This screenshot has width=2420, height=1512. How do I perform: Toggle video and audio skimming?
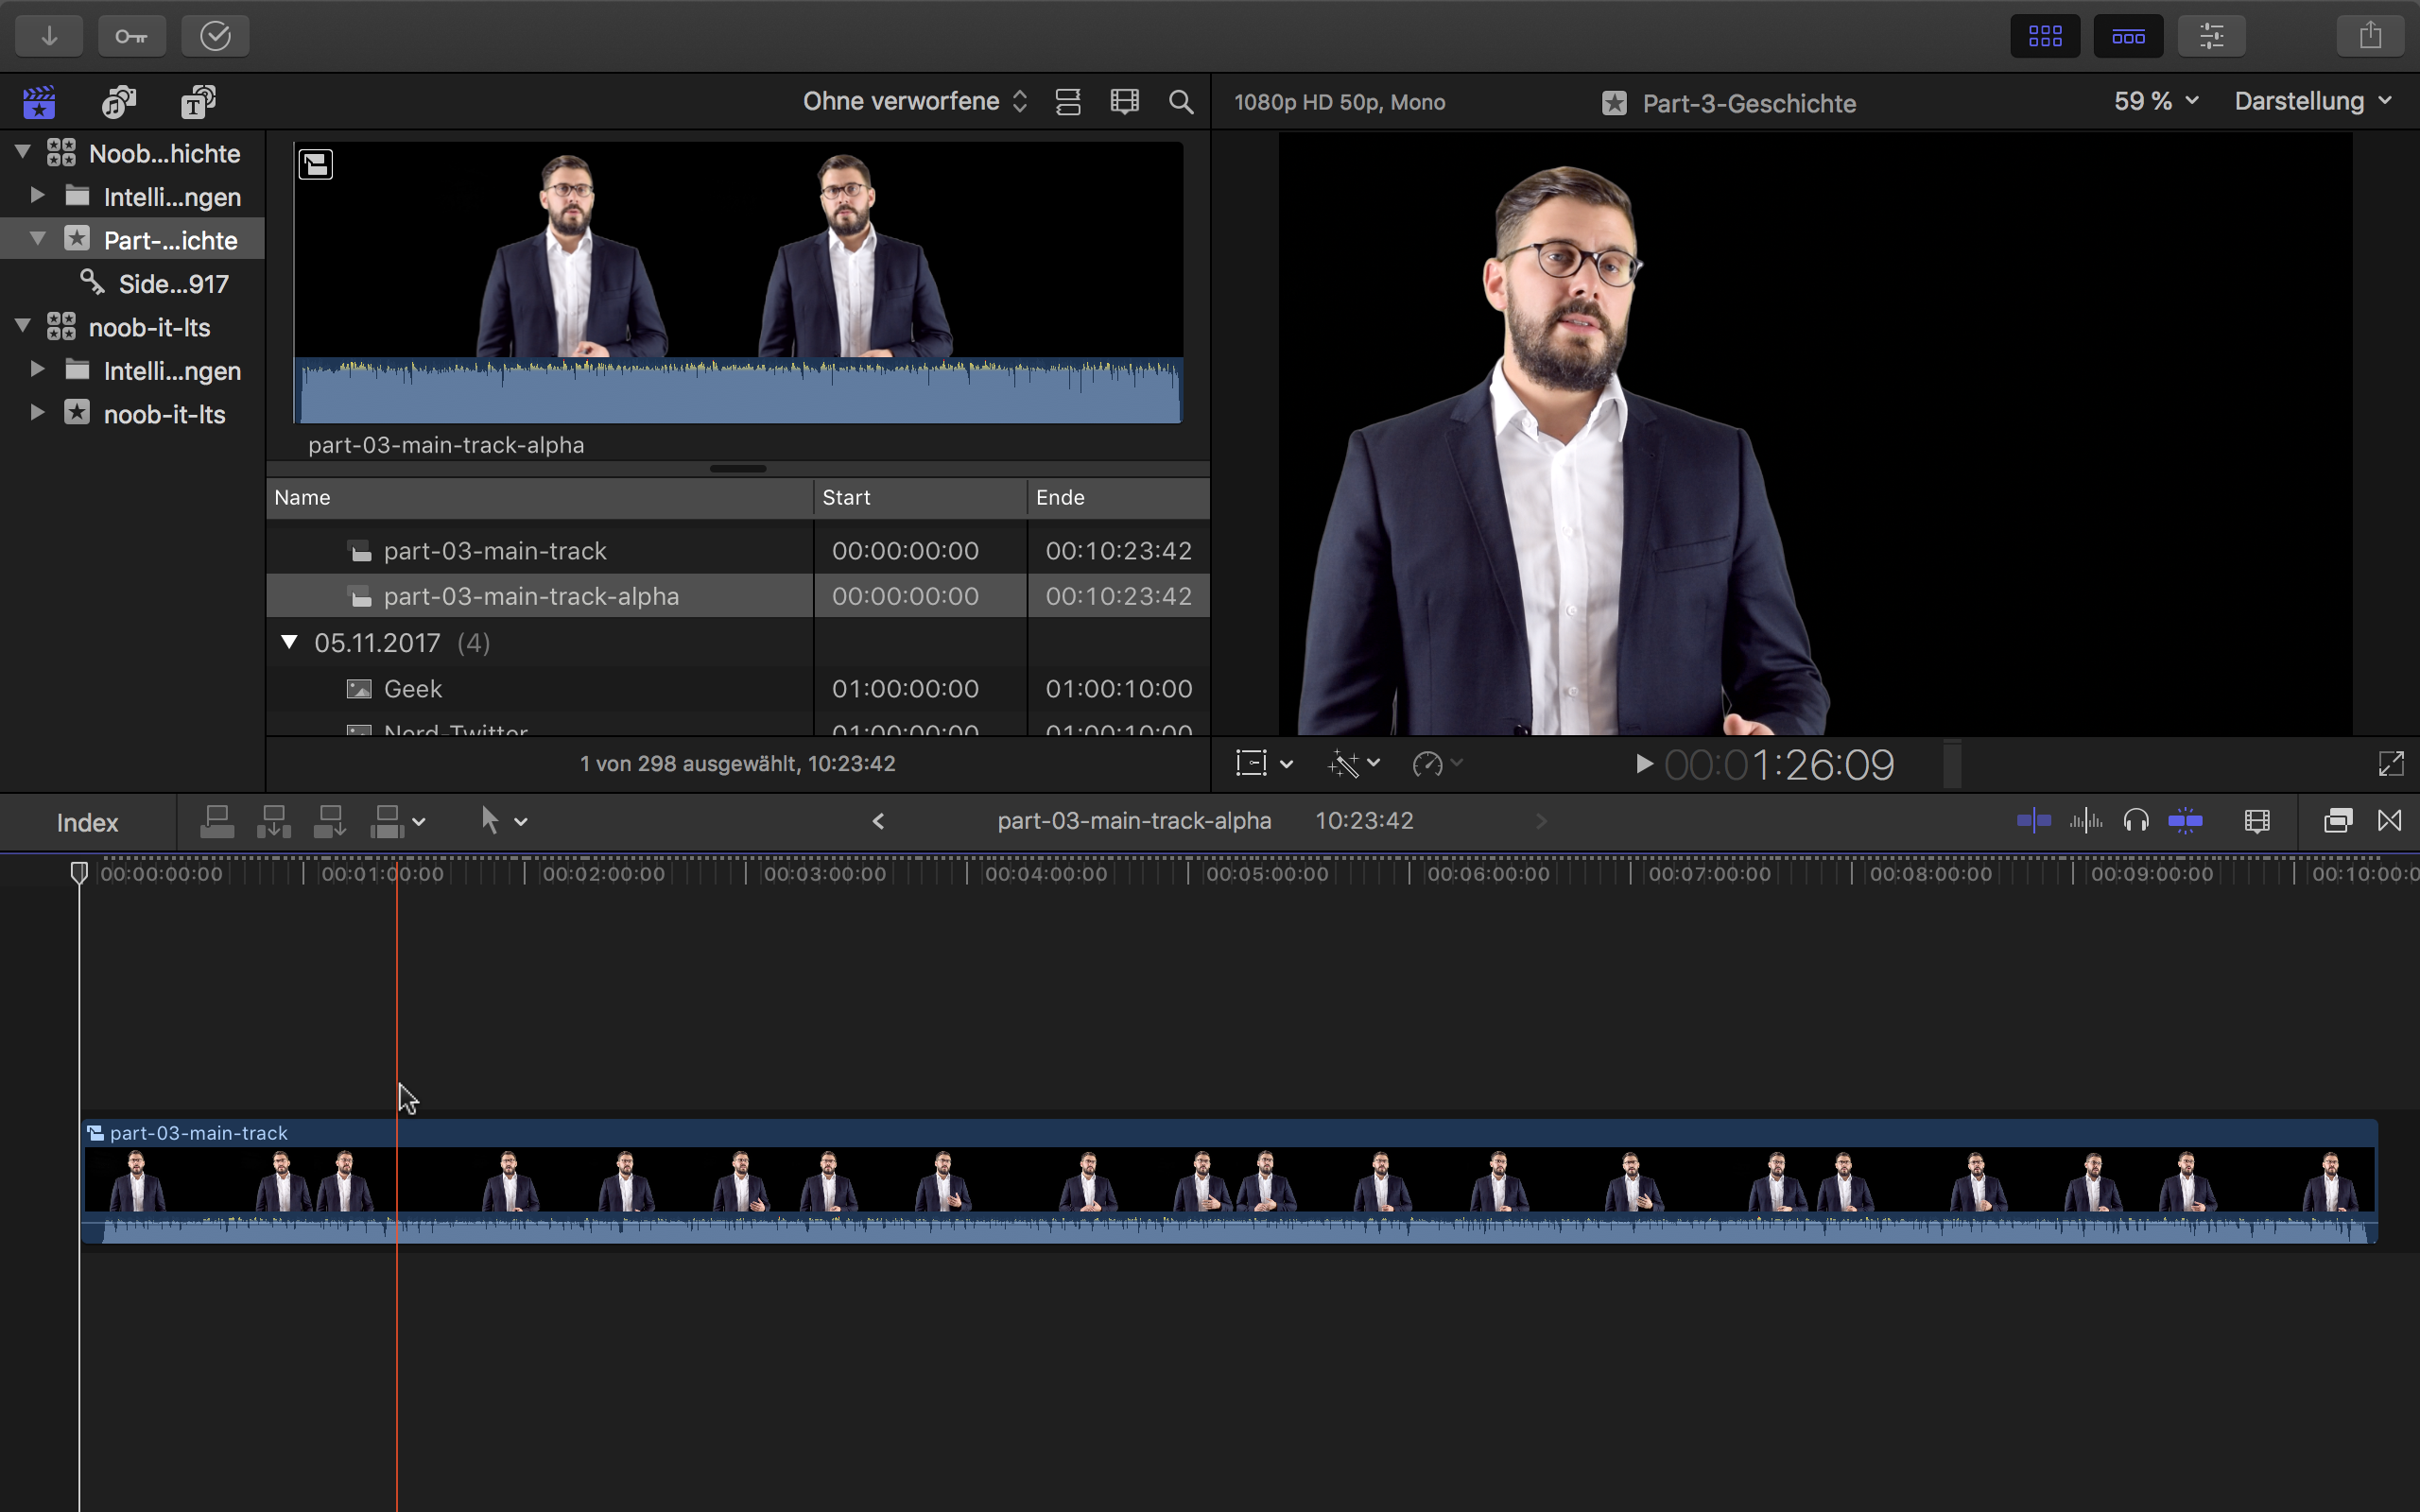(x=2033, y=822)
